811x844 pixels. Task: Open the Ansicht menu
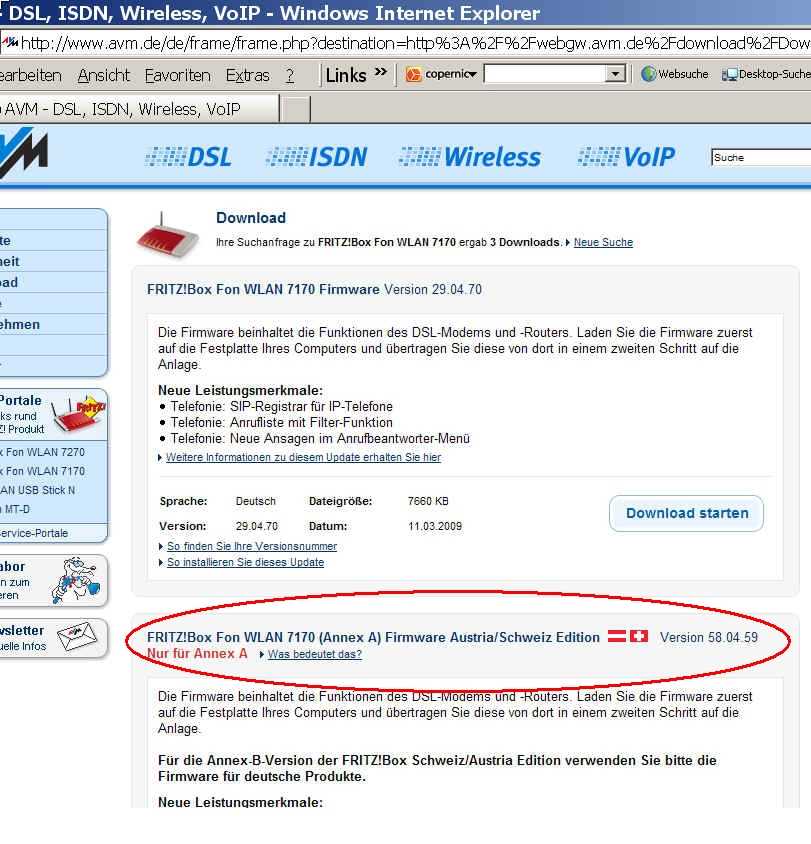click(x=104, y=75)
